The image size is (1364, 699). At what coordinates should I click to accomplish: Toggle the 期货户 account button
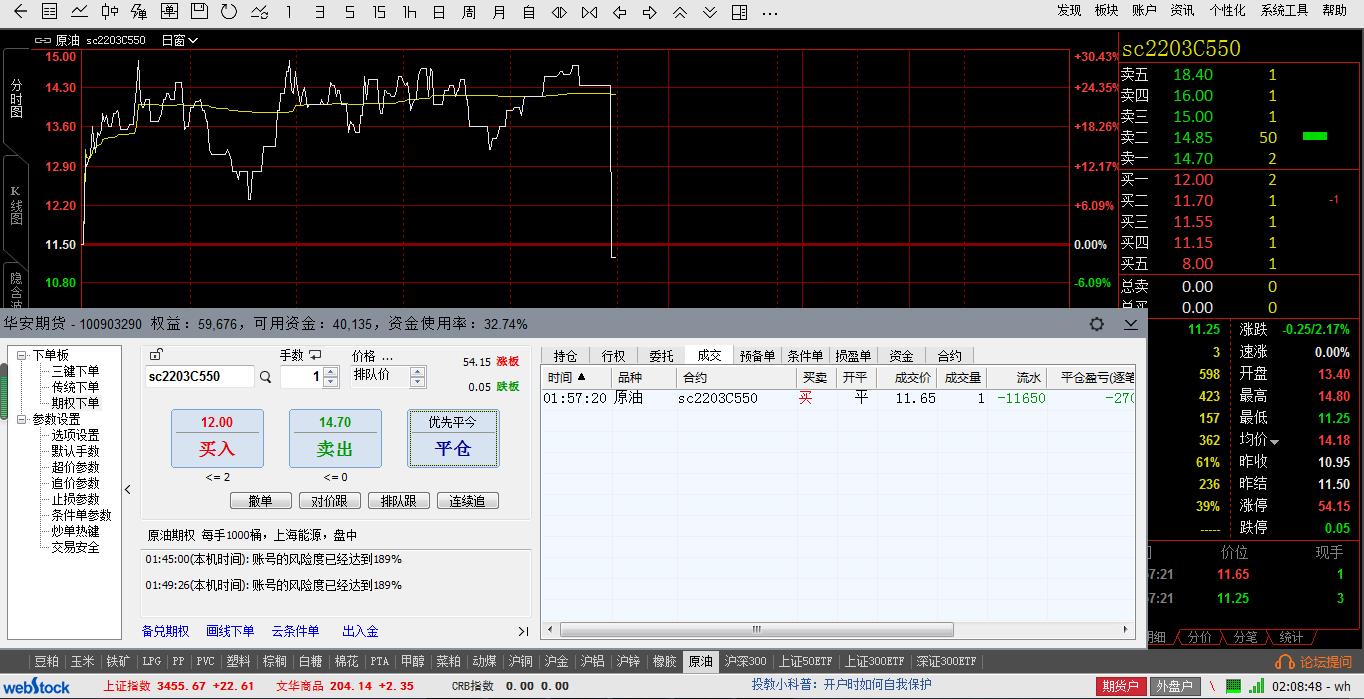pyautogui.click(x=1120, y=686)
